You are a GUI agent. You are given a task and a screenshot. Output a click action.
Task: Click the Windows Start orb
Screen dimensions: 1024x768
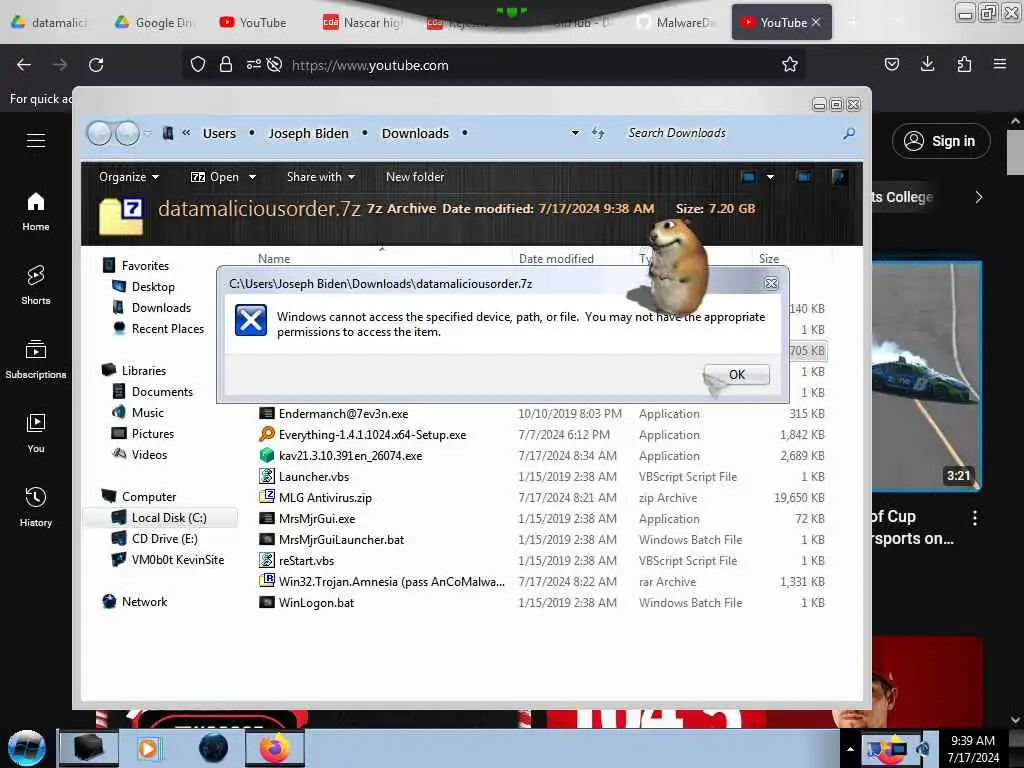coord(27,748)
